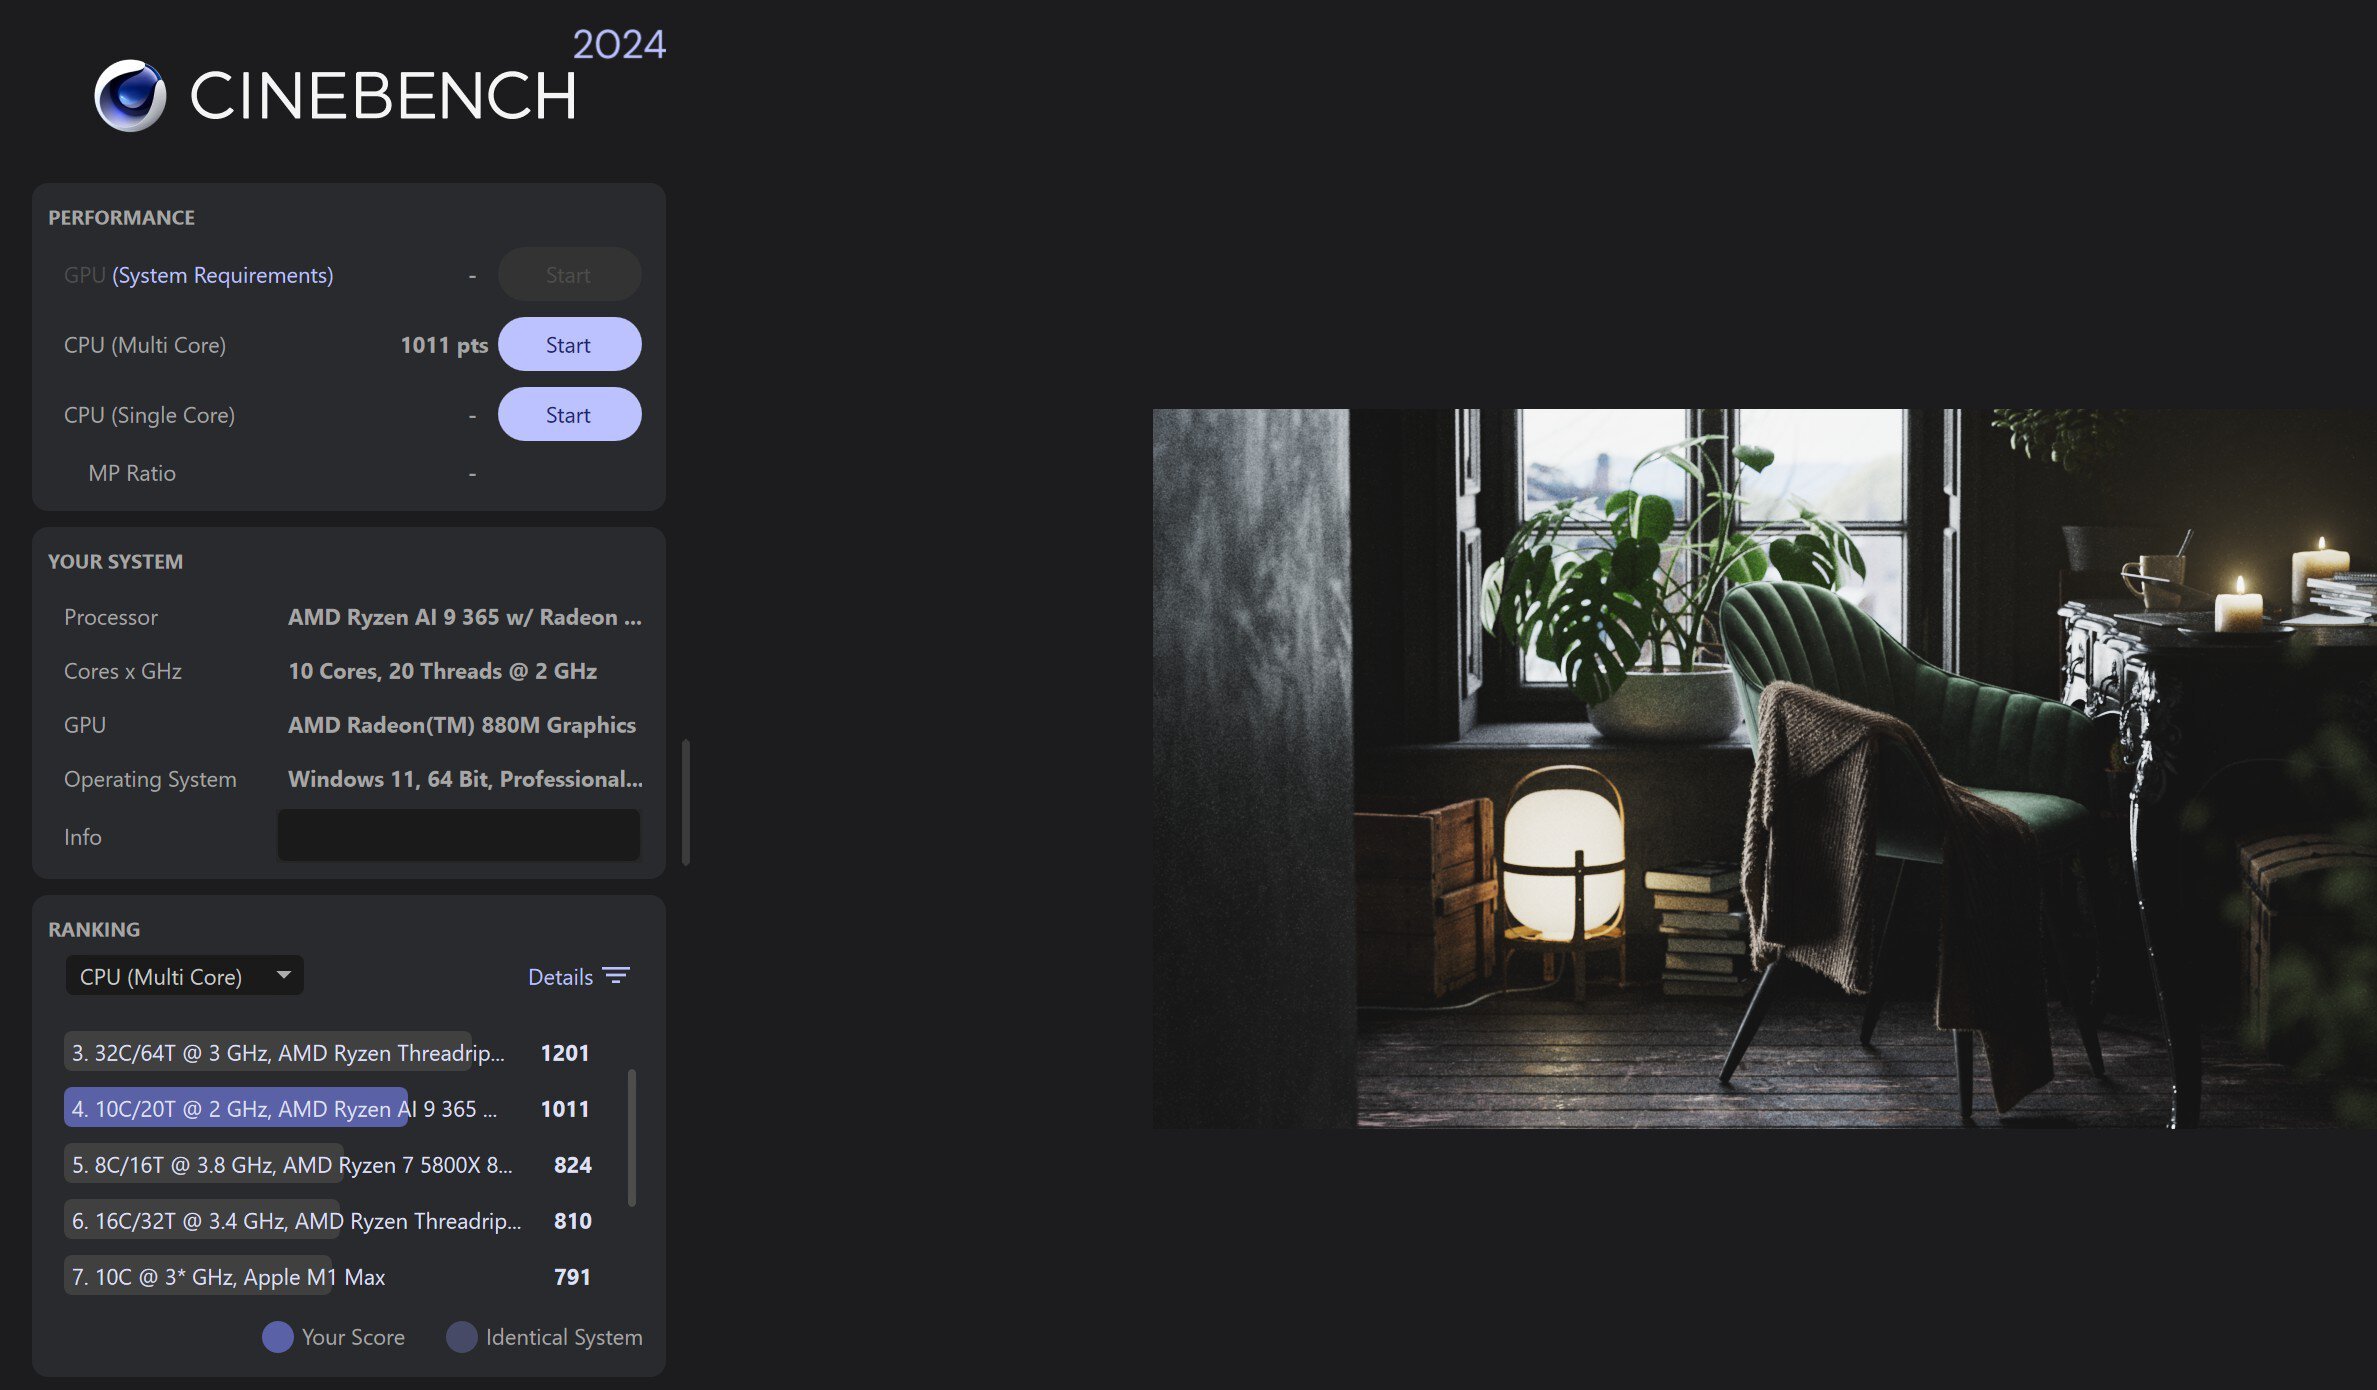Viewport: 2377px width, 1390px height.
Task: Click the GPU System Requirements start button
Action: 569,273
